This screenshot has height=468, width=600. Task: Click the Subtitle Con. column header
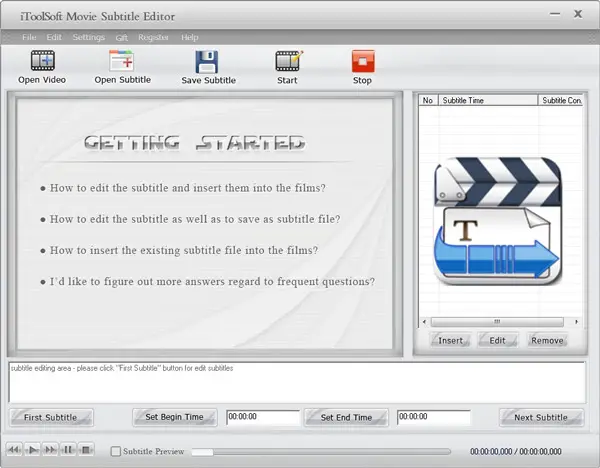[561, 100]
